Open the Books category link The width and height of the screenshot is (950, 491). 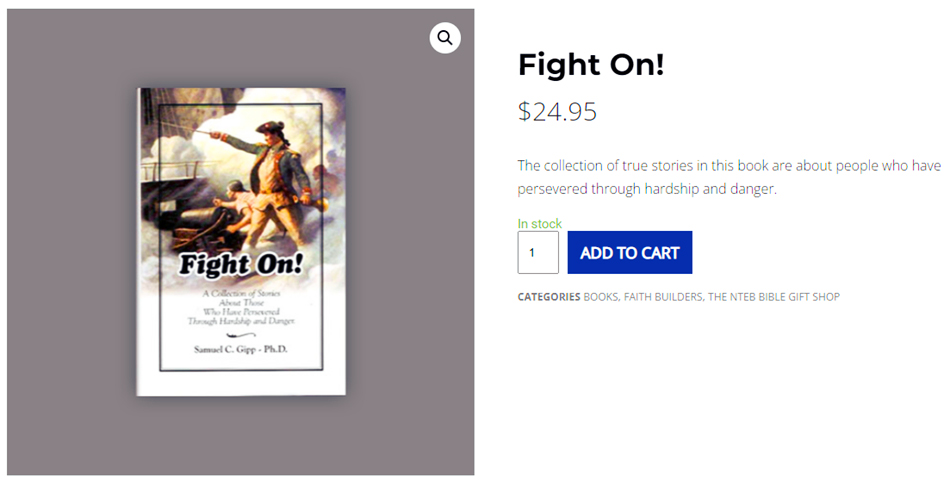click(600, 297)
